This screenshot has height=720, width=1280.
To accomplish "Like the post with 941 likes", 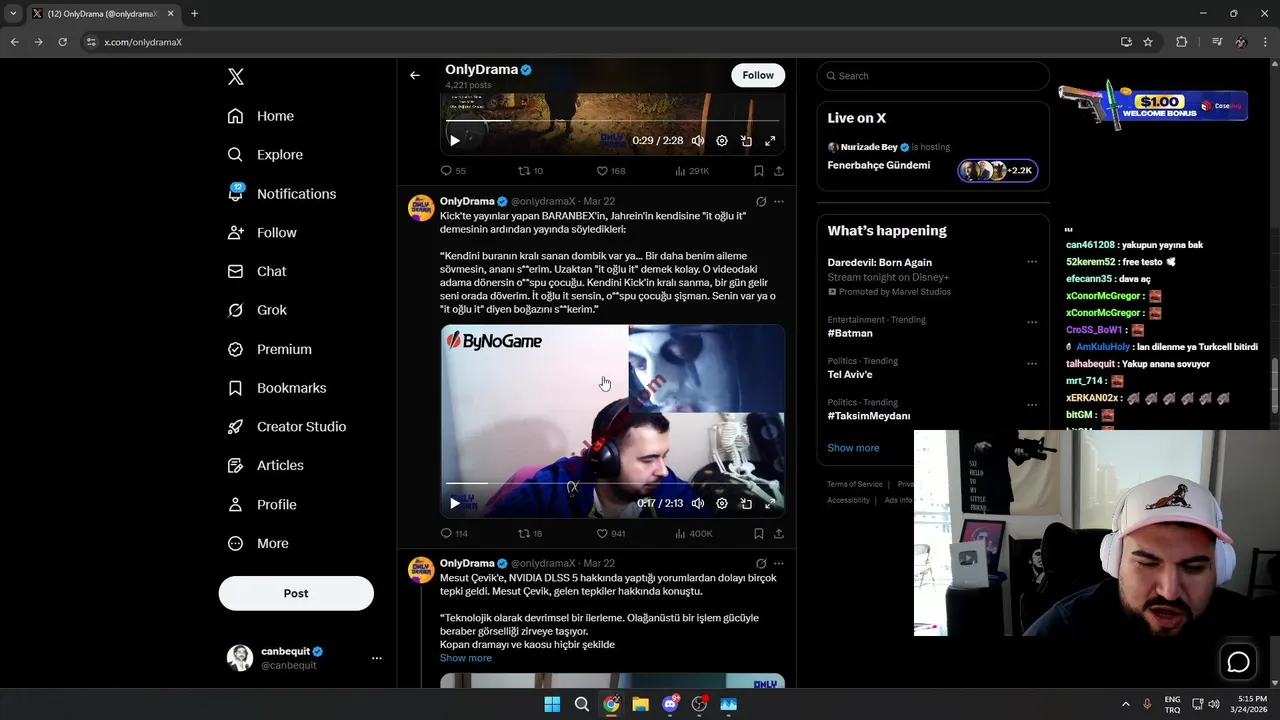I will pyautogui.click(x=611, y=533).
